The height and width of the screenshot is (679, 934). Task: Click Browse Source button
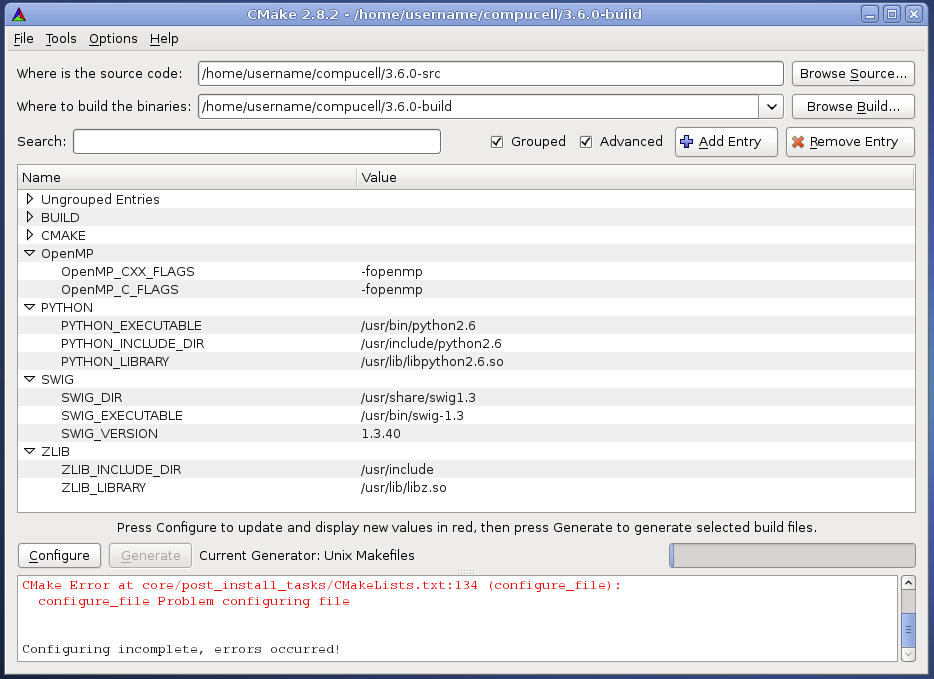click(853, 74)
